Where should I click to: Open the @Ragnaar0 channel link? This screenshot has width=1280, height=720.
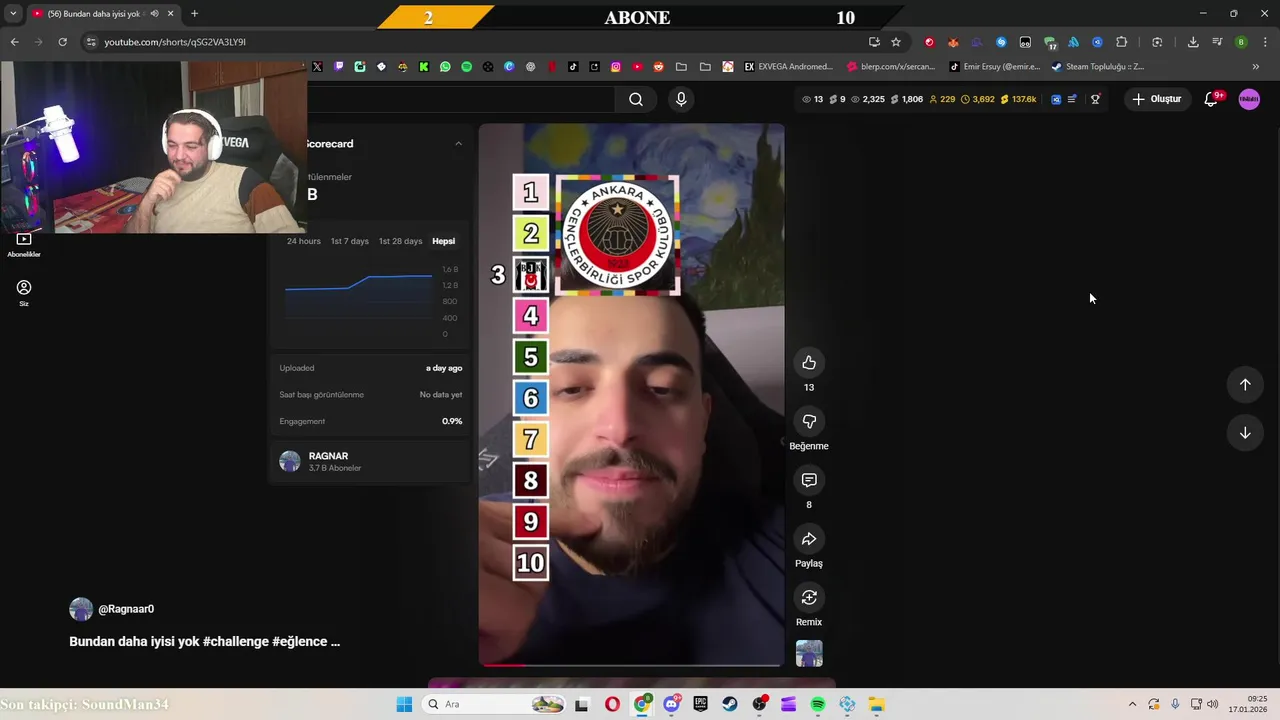coord(126,609)
